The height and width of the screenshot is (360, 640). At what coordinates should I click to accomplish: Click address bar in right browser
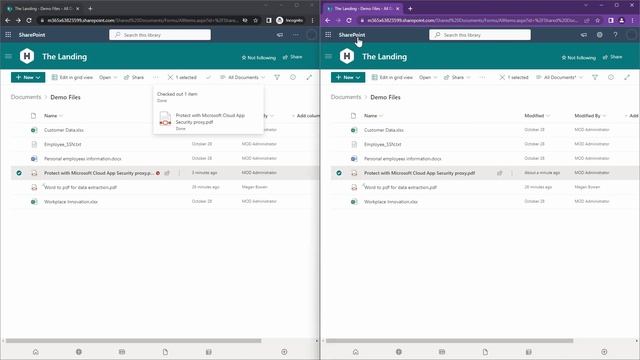coord(472,20)
